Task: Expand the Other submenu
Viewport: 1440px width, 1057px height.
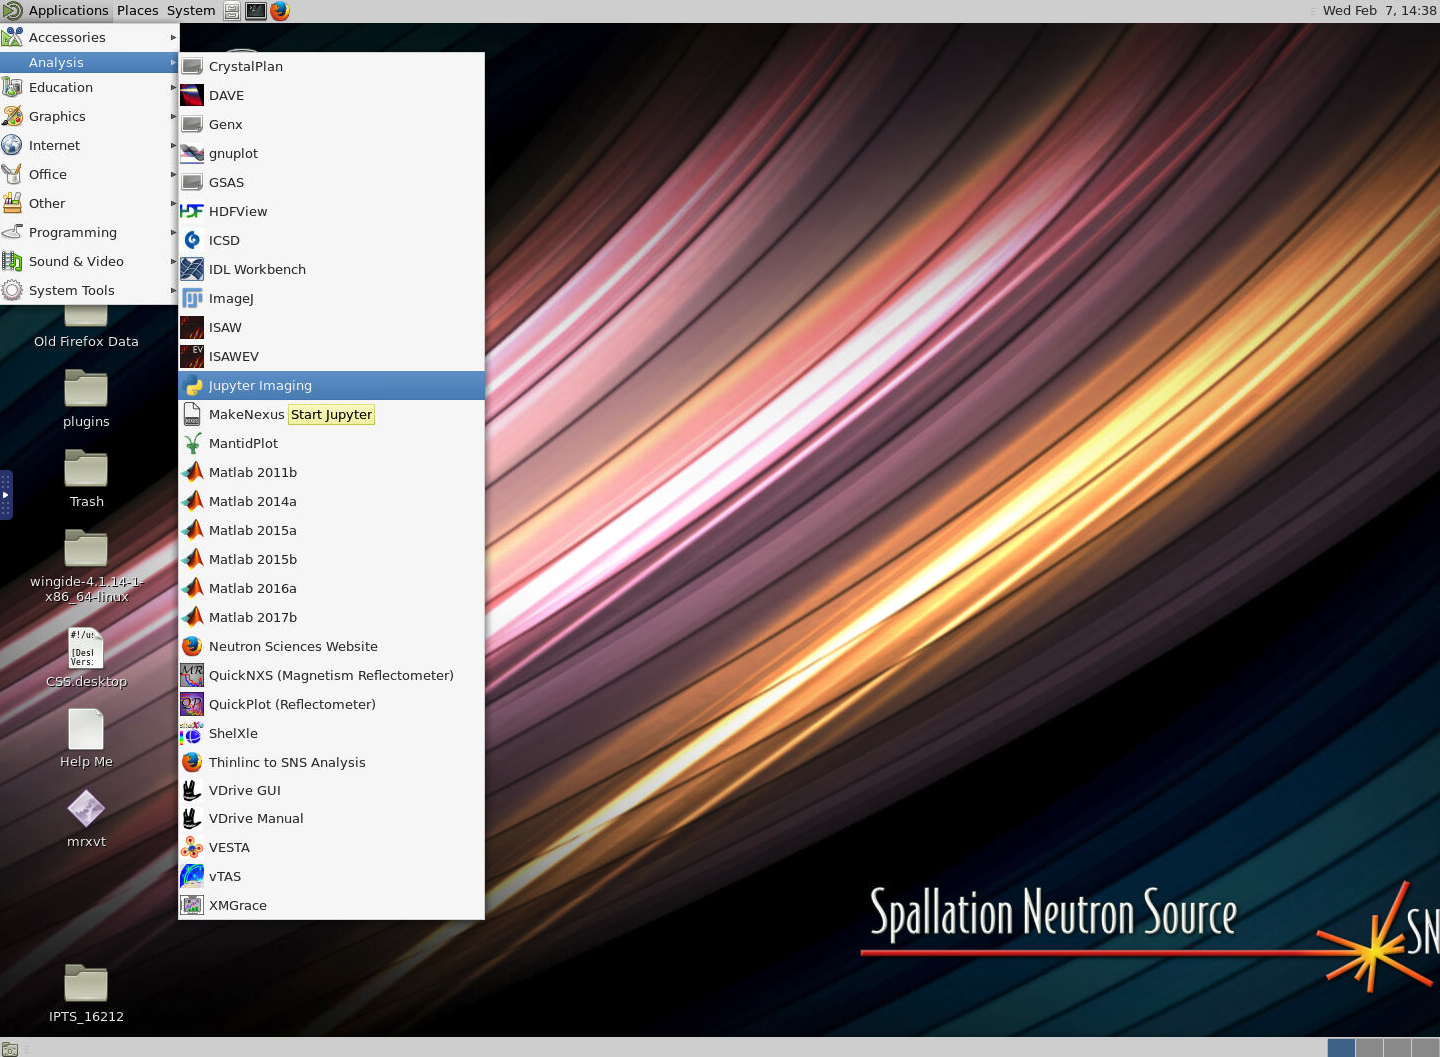Action: tap(89, 203)
